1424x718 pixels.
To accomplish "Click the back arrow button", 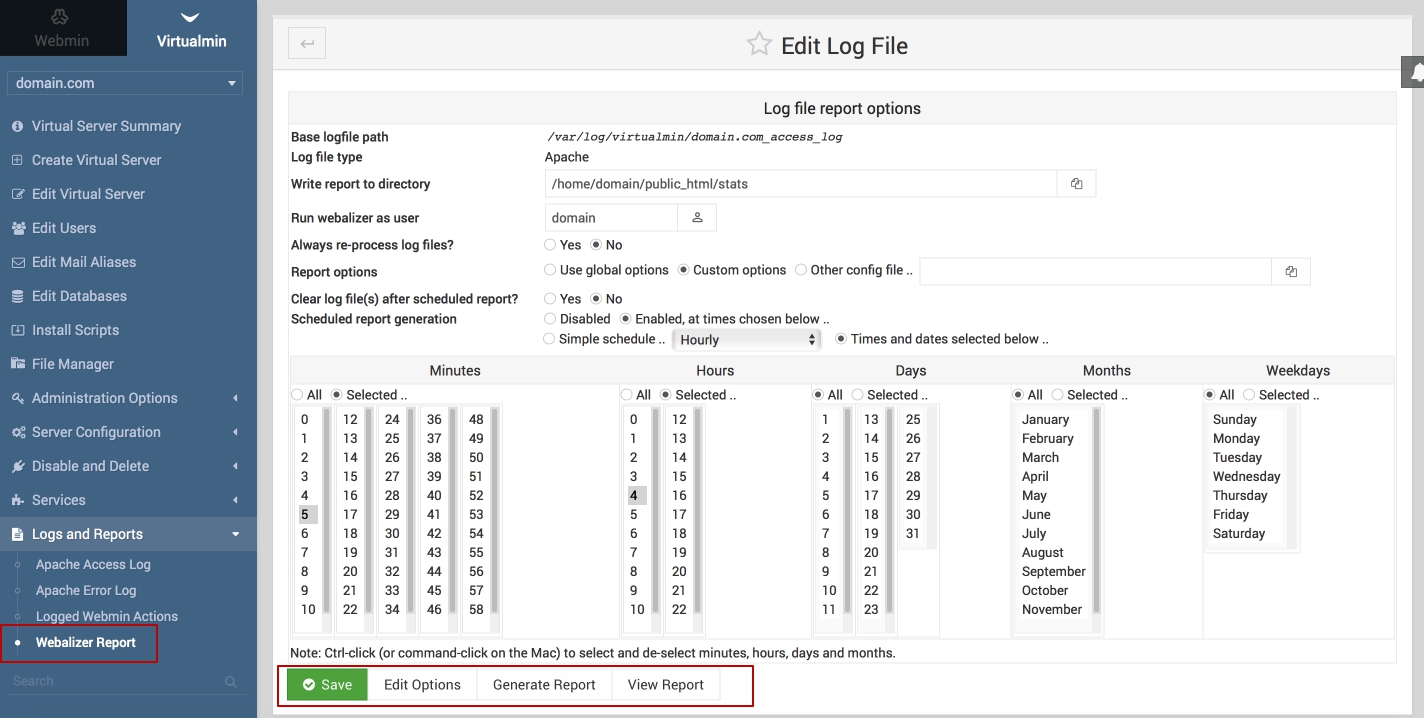I will [x=307, y=43].
